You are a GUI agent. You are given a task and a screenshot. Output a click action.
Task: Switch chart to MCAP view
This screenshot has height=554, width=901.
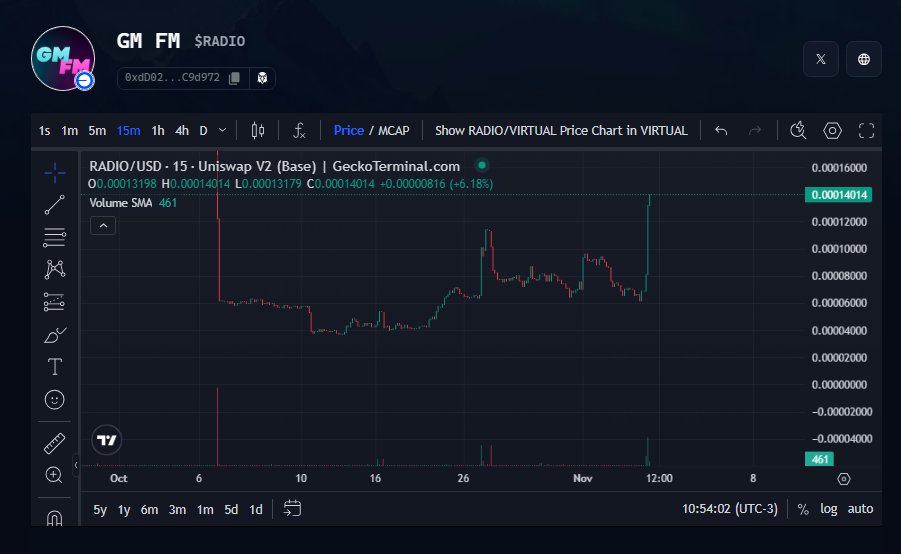pyautogui.click(x=394, y=131)
